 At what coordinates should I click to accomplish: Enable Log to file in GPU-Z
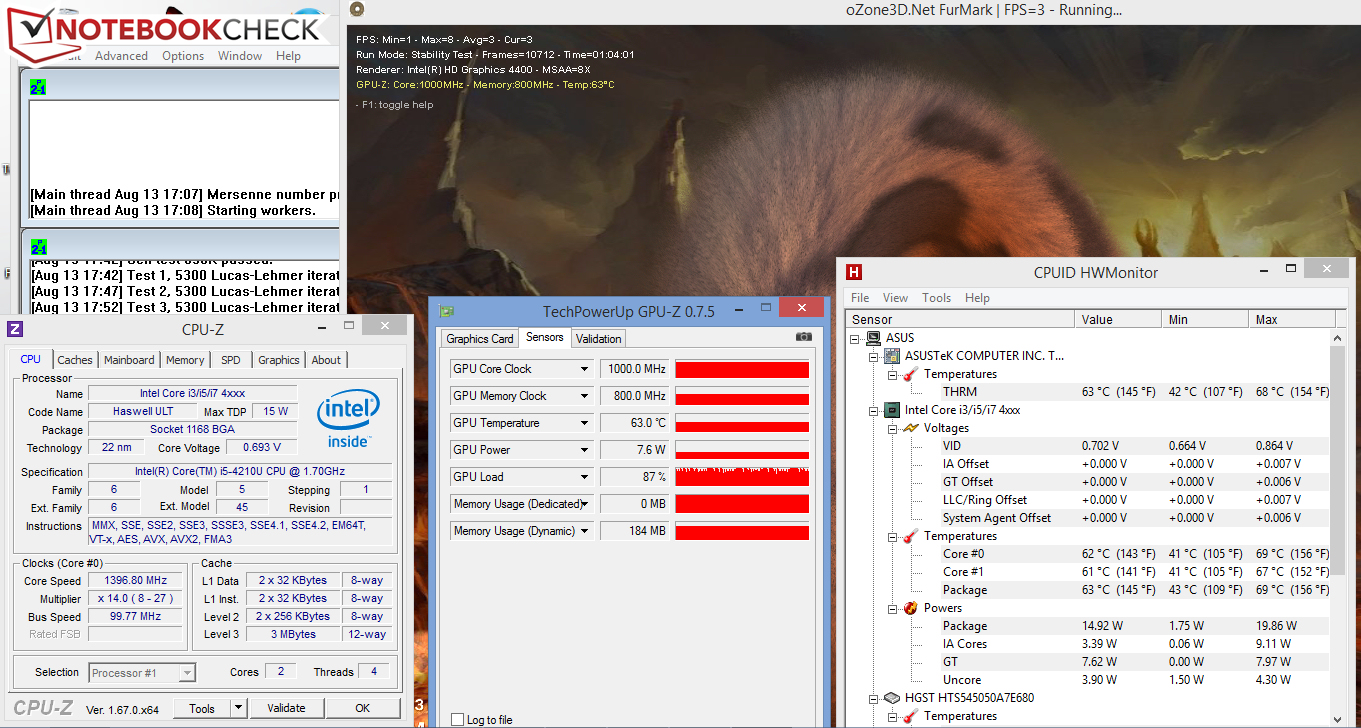[x=457, y=719]
